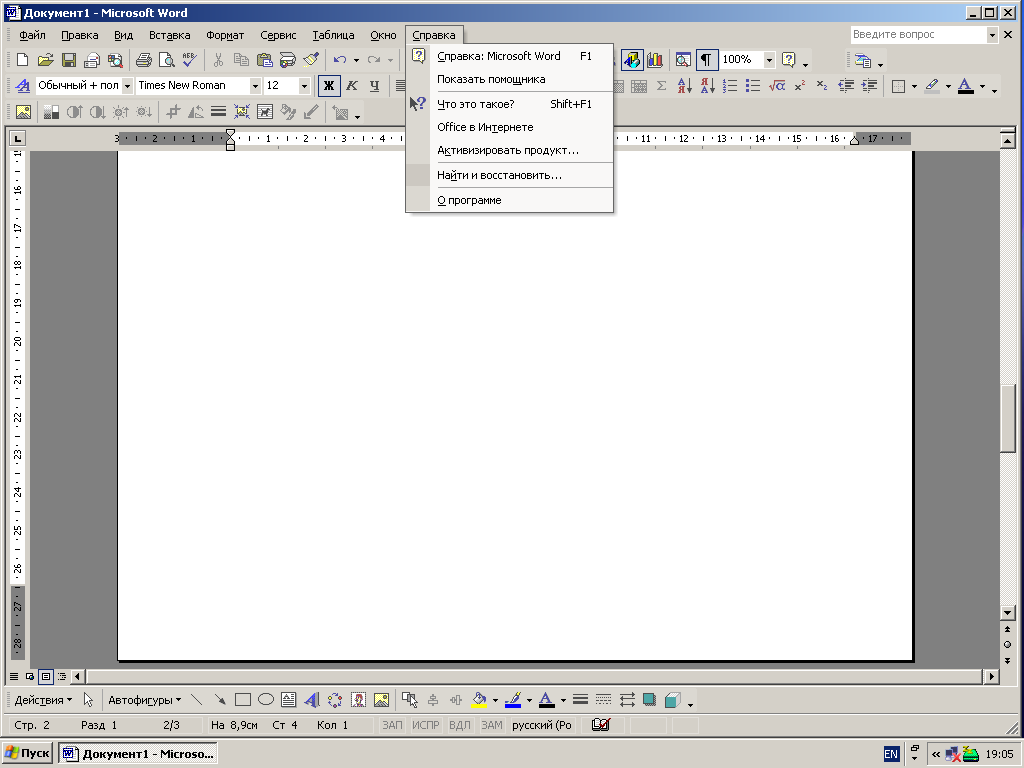The height and width of the screenshot is (768, 1024).
Task: Decrease indent icon
Action: 846,86
